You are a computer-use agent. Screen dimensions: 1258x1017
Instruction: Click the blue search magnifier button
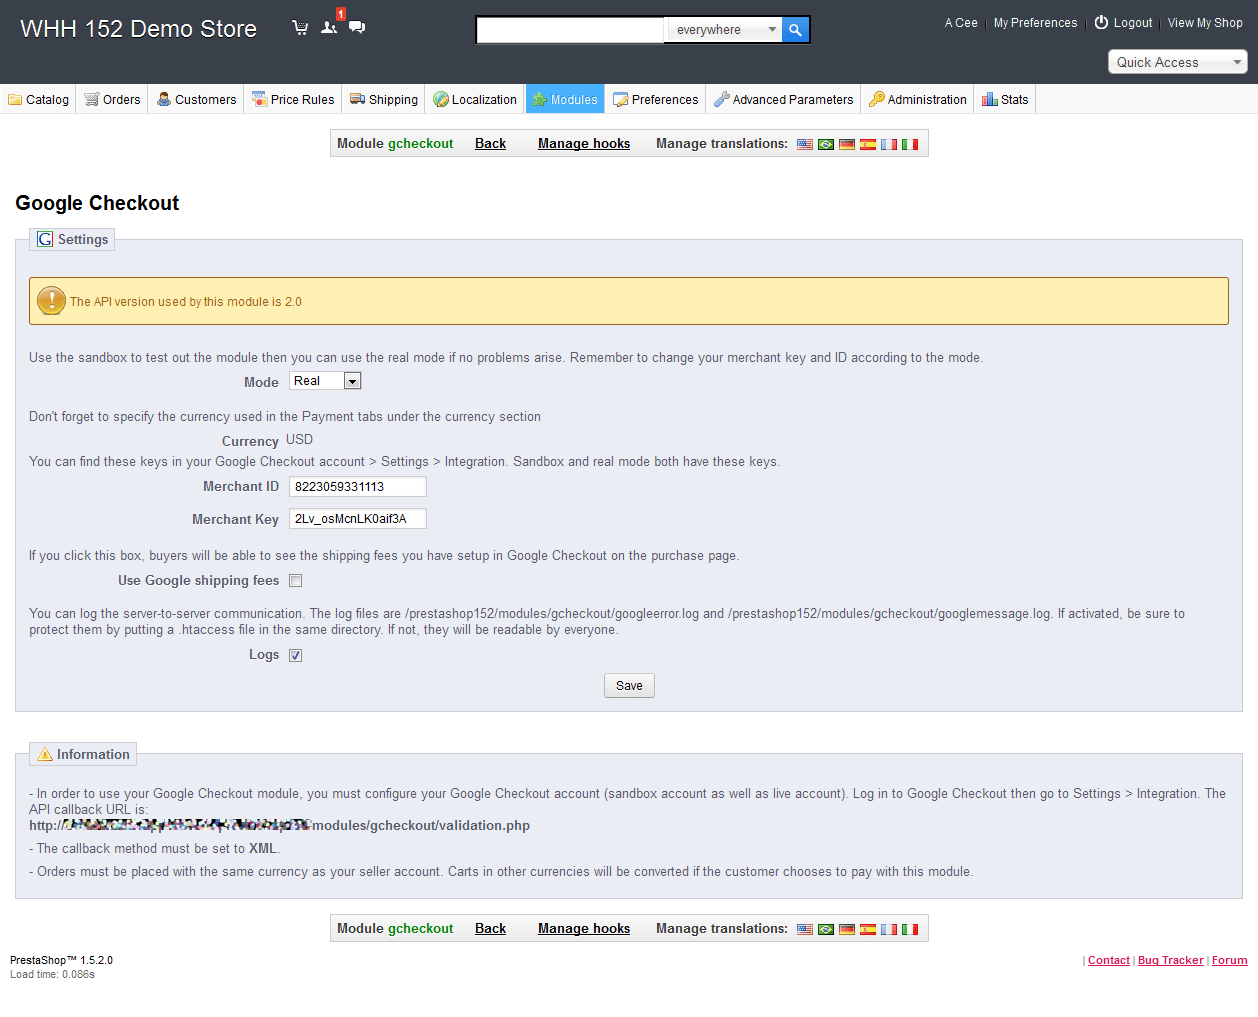(x=795, y=30)
